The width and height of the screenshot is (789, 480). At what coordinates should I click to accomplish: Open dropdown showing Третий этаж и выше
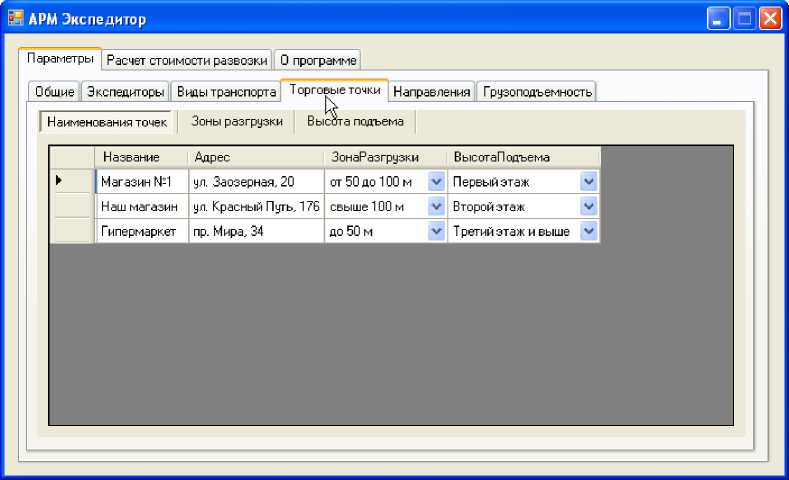[x=589, y=232]
